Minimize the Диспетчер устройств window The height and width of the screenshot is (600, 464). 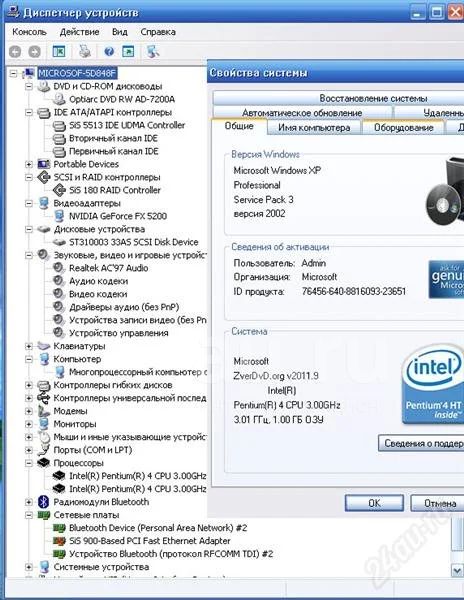click(418, 12)
